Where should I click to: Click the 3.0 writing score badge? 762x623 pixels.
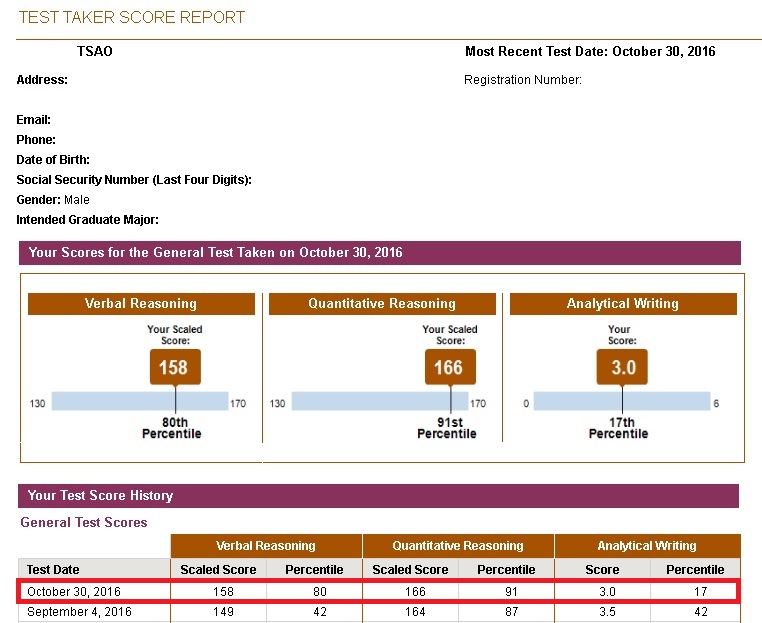(622, 367)
